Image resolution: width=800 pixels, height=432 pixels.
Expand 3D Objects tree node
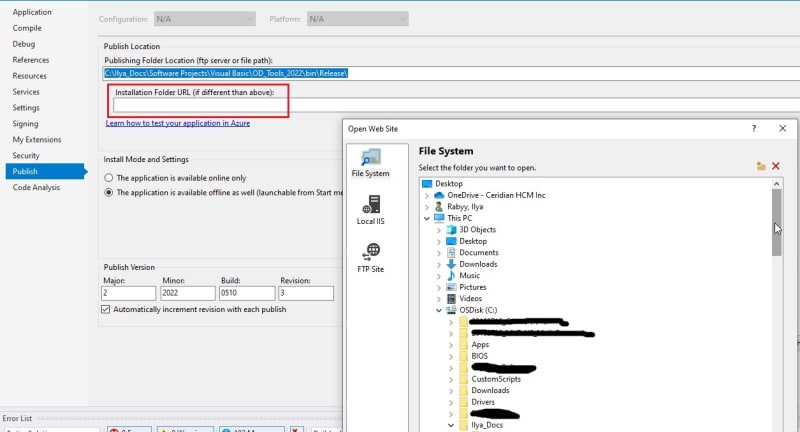click(x=439, y=230)
